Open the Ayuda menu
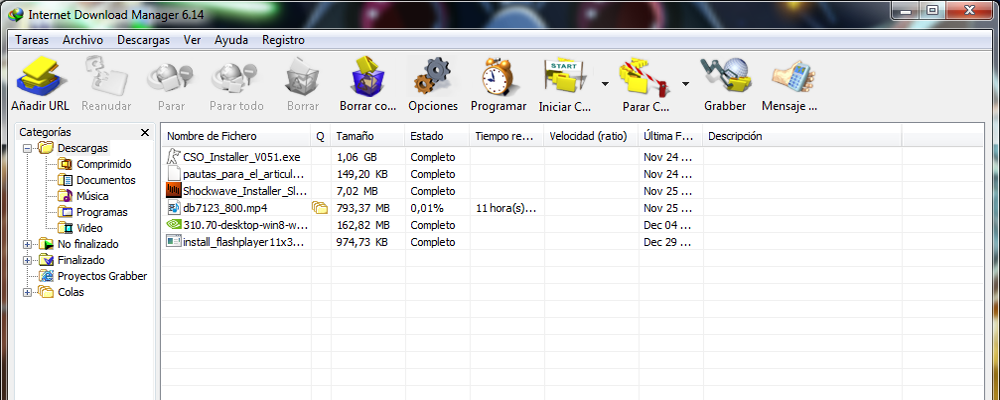The image size is (1000, 400). click(232, 40)
